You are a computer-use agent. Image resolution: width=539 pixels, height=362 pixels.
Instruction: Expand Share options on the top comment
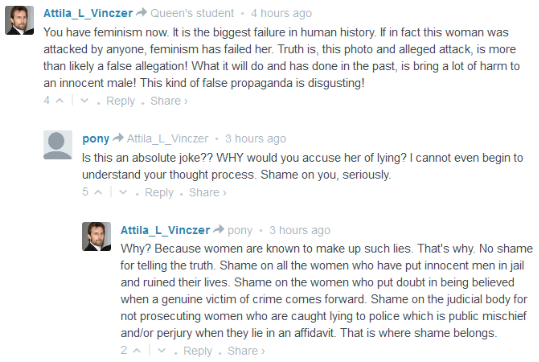169,101
